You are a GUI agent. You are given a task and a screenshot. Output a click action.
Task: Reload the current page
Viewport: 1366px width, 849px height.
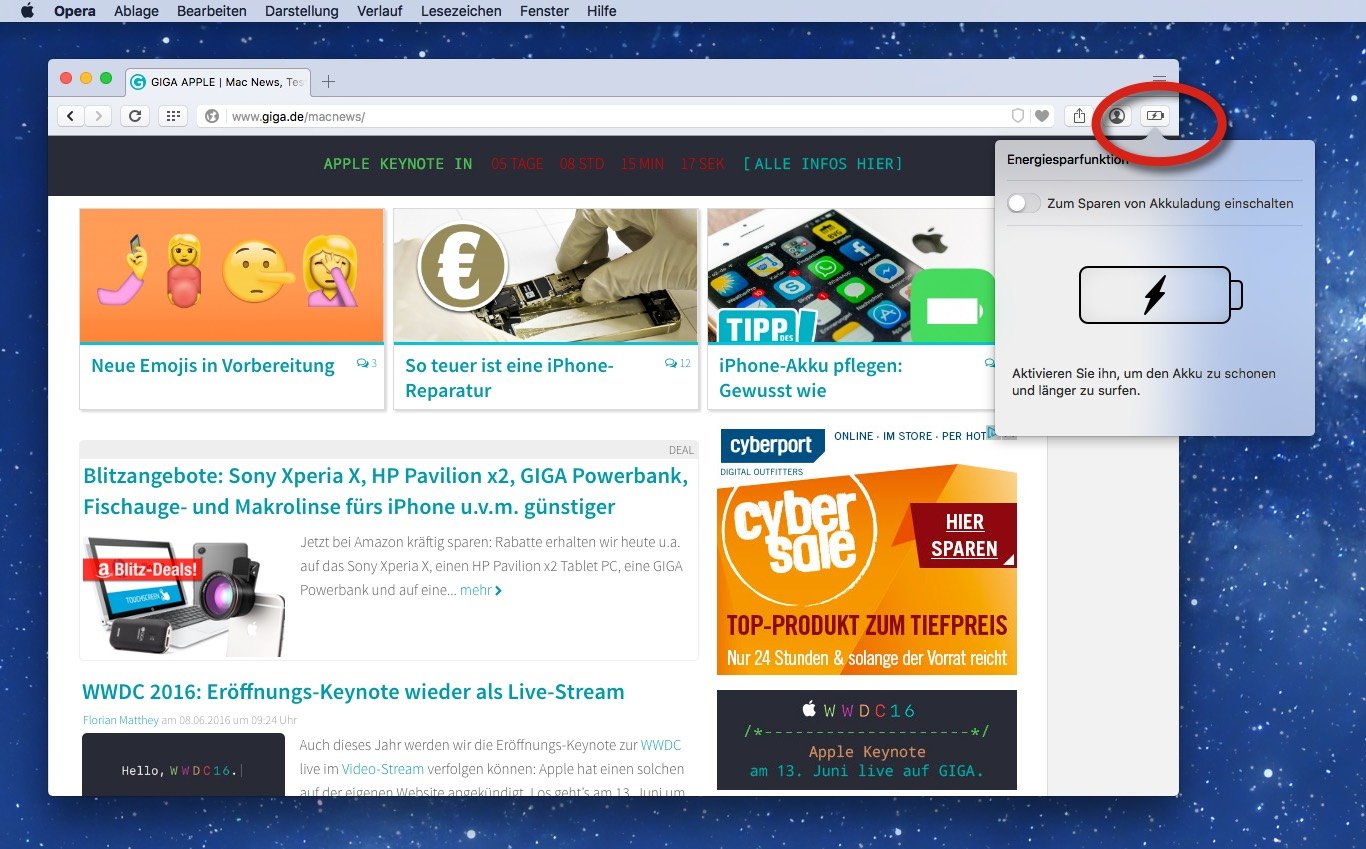[135, 116]
